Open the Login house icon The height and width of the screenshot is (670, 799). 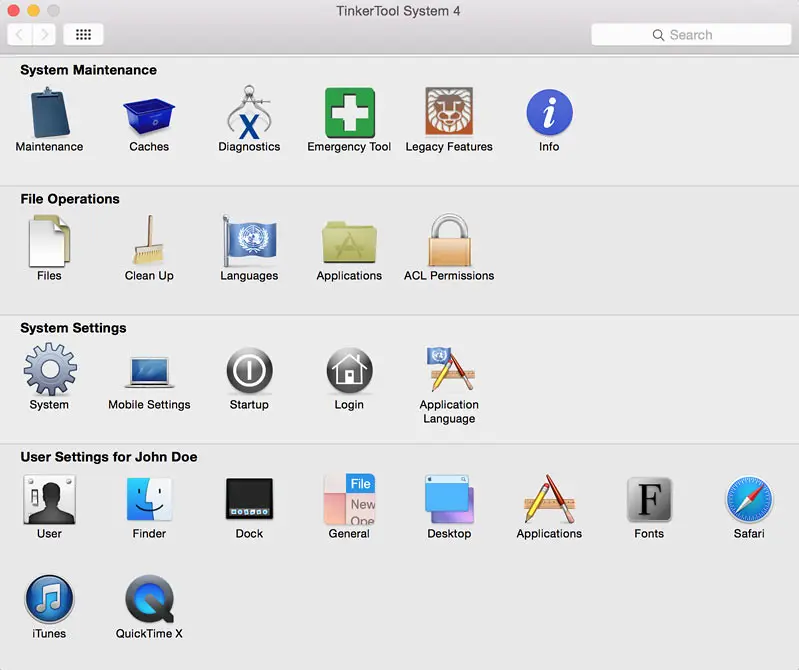350,370
